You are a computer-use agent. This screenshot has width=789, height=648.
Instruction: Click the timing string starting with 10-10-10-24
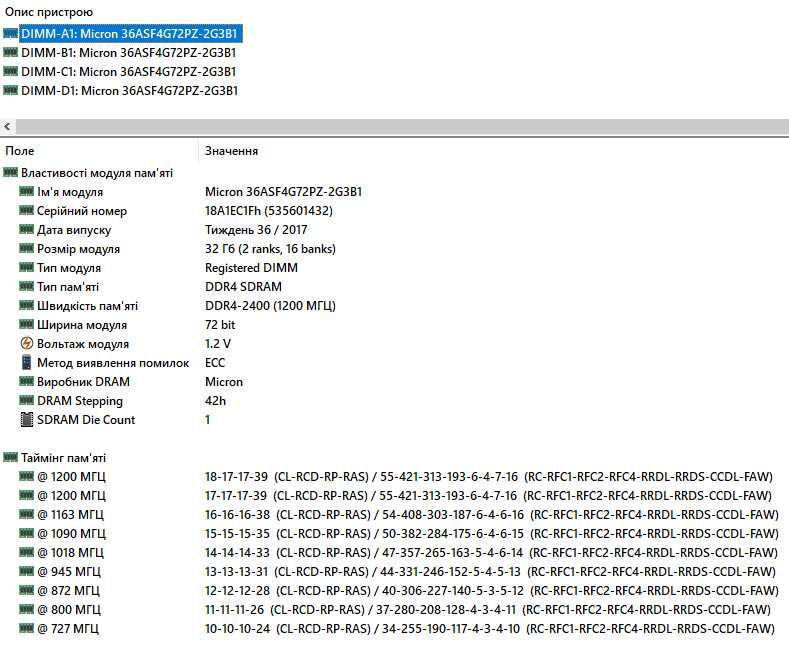pos(490,628)
